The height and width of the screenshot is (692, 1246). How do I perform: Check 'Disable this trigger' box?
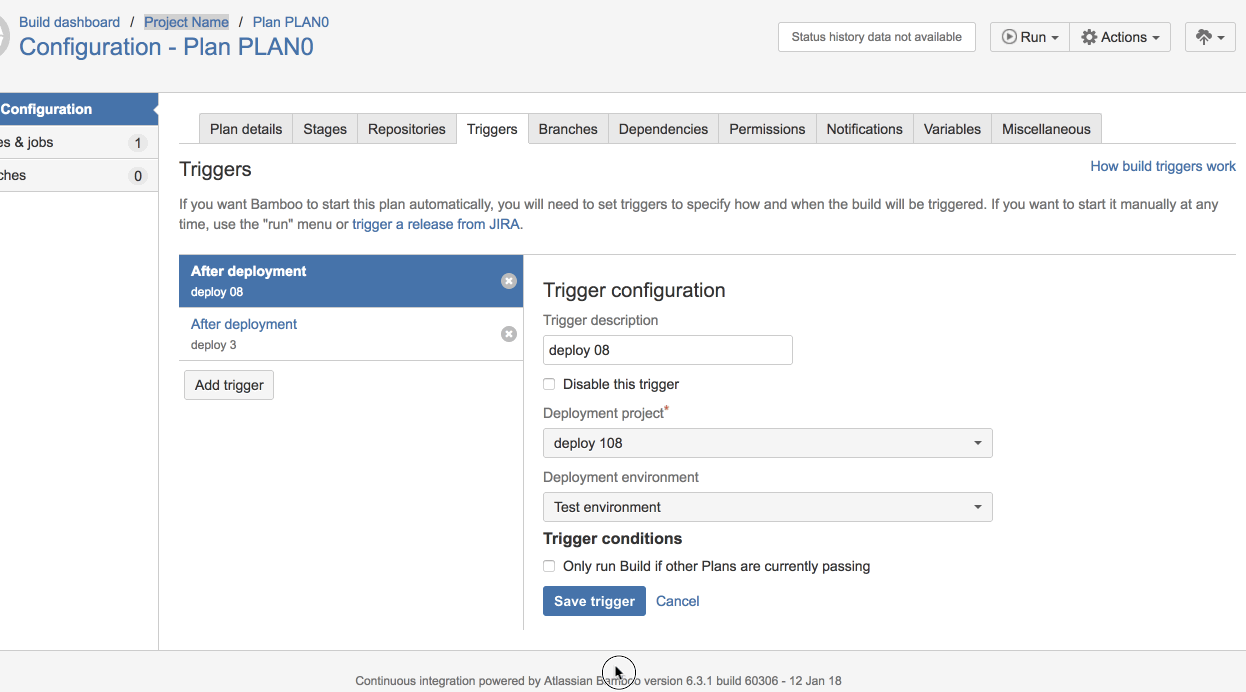click(x=549, y=384)
